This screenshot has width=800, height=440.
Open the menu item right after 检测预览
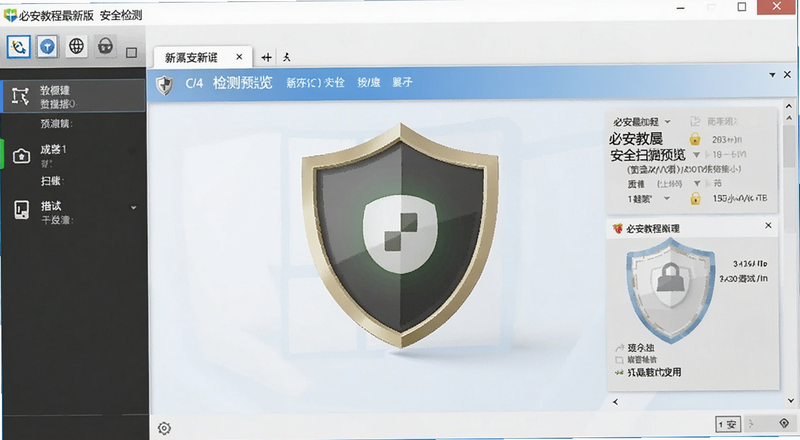(315, 83)
